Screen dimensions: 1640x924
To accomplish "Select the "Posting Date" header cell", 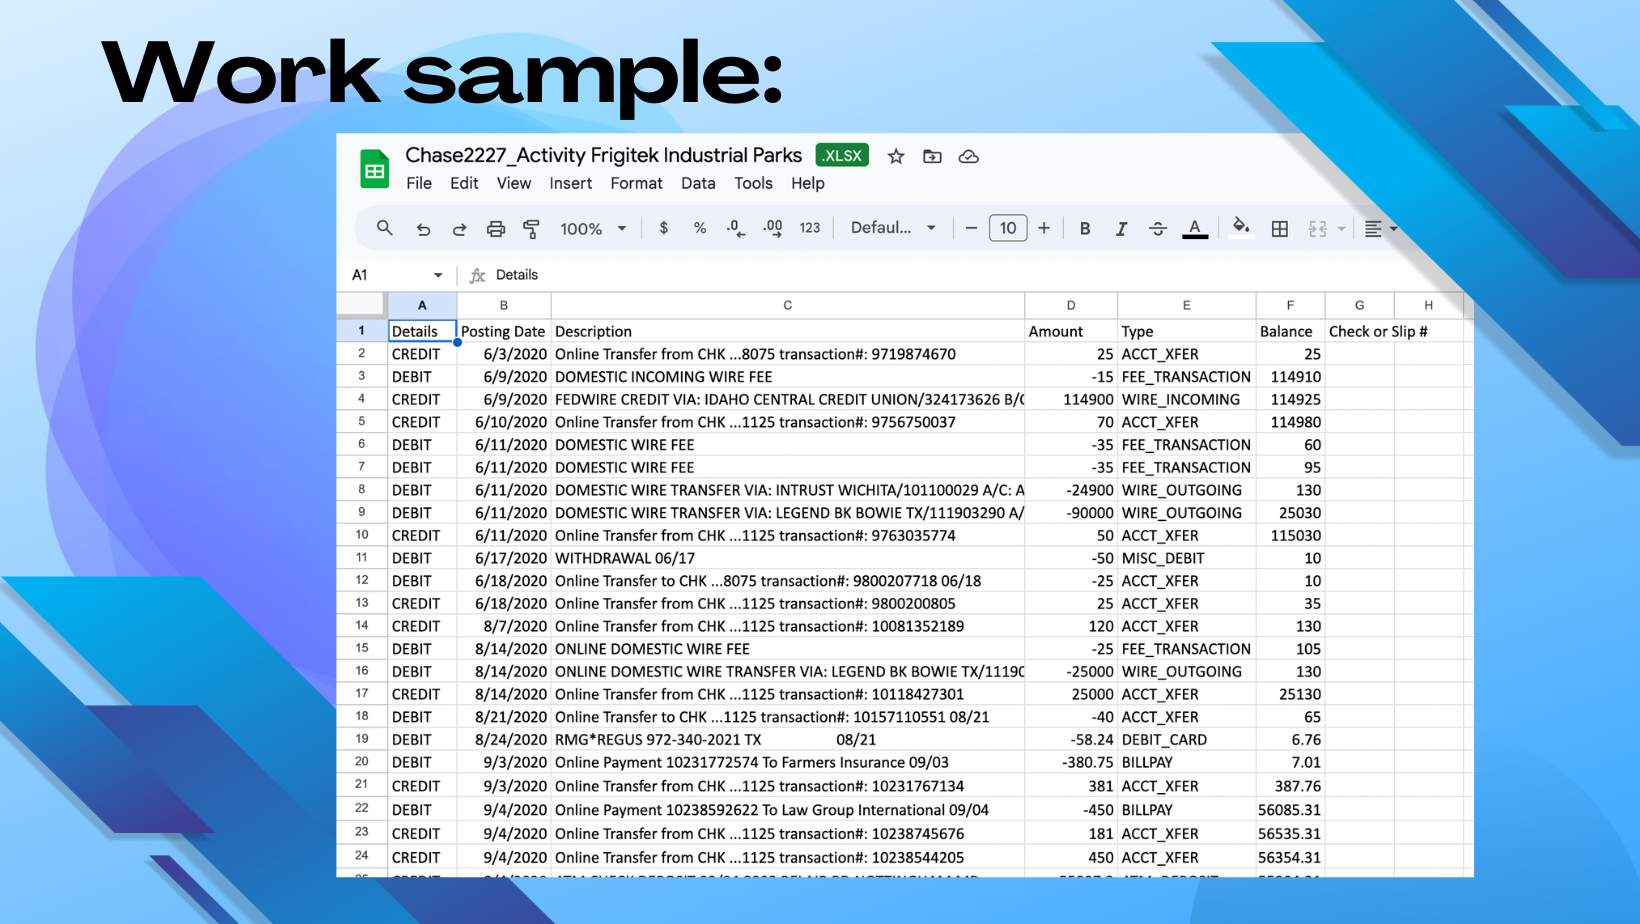I will point(504,331).
